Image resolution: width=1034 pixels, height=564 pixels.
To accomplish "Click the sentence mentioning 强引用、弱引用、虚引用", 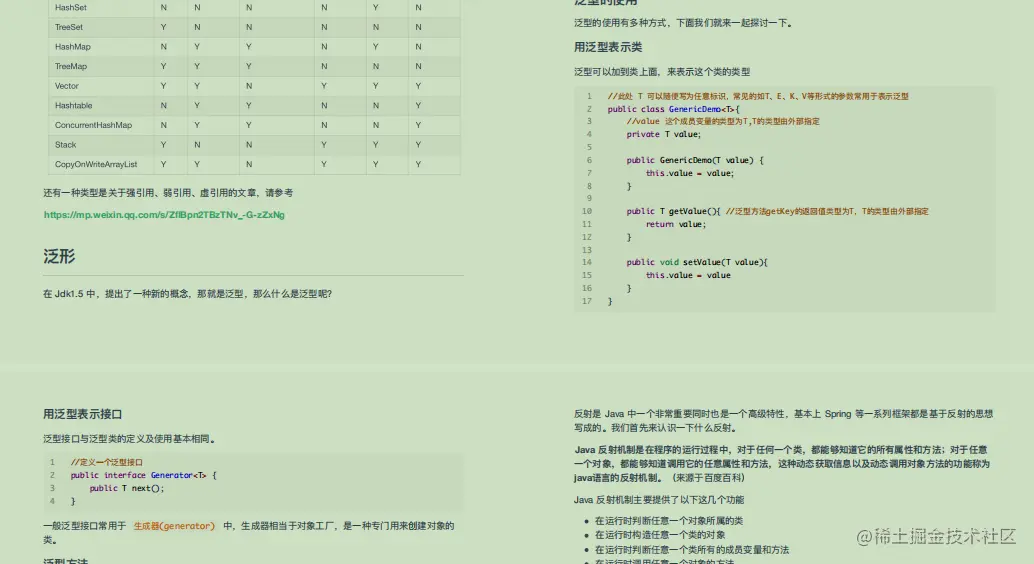I will coord(168,193).
